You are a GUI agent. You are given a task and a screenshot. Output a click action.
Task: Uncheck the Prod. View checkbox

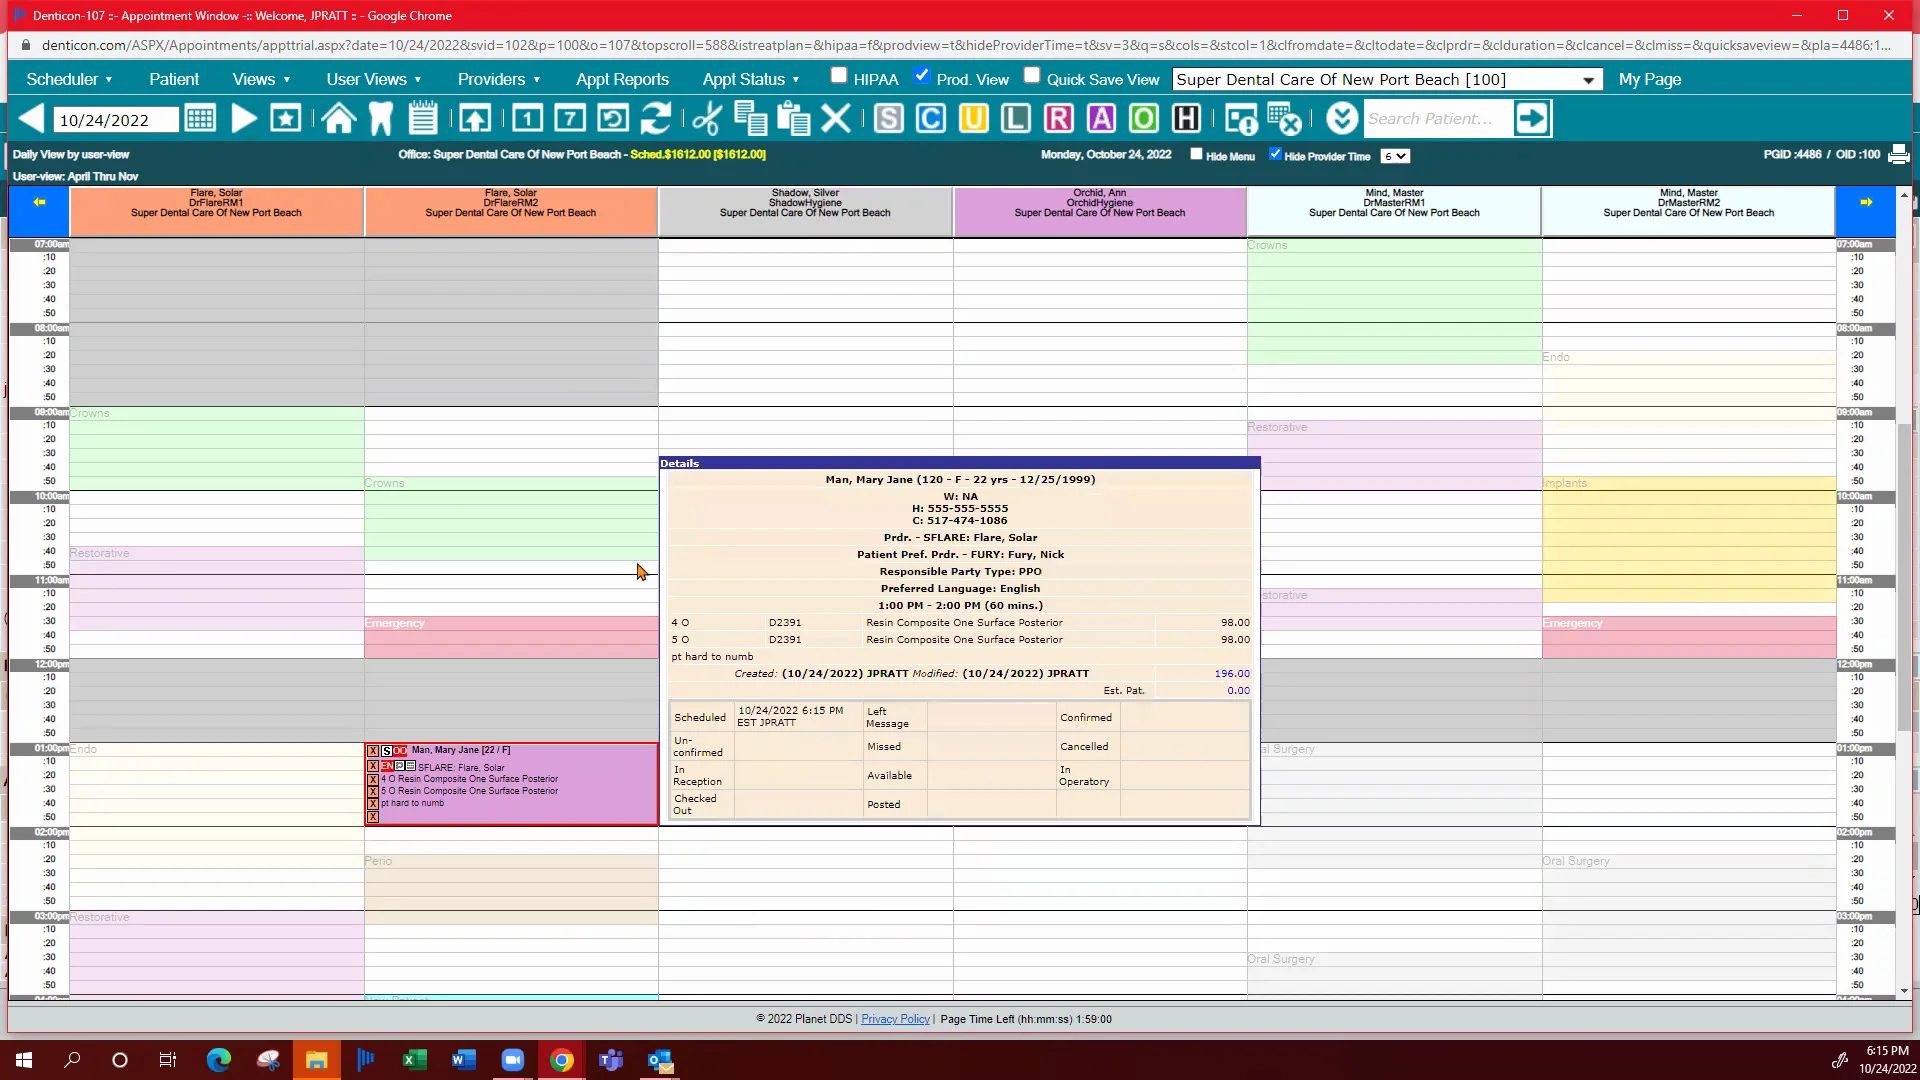click(922, 76)
